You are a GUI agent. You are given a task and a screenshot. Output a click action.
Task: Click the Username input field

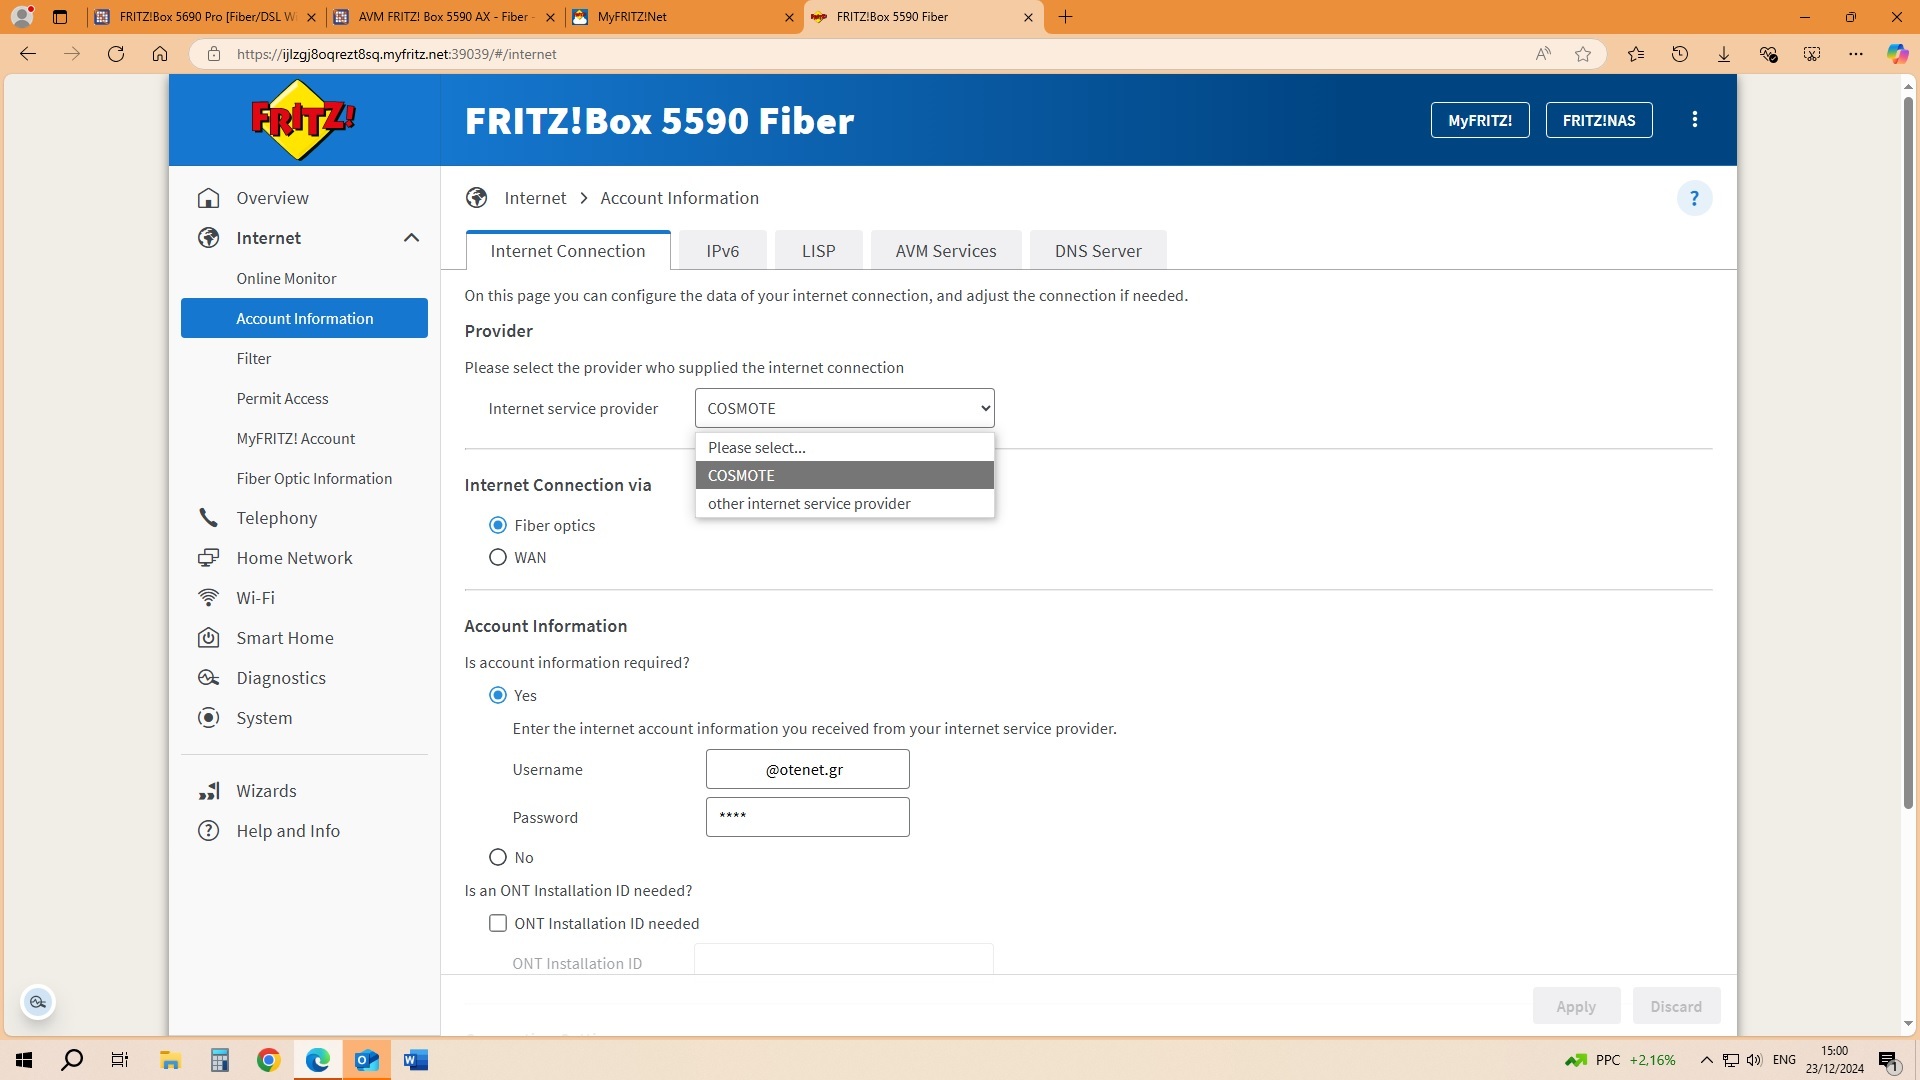[x=808, y=769]
